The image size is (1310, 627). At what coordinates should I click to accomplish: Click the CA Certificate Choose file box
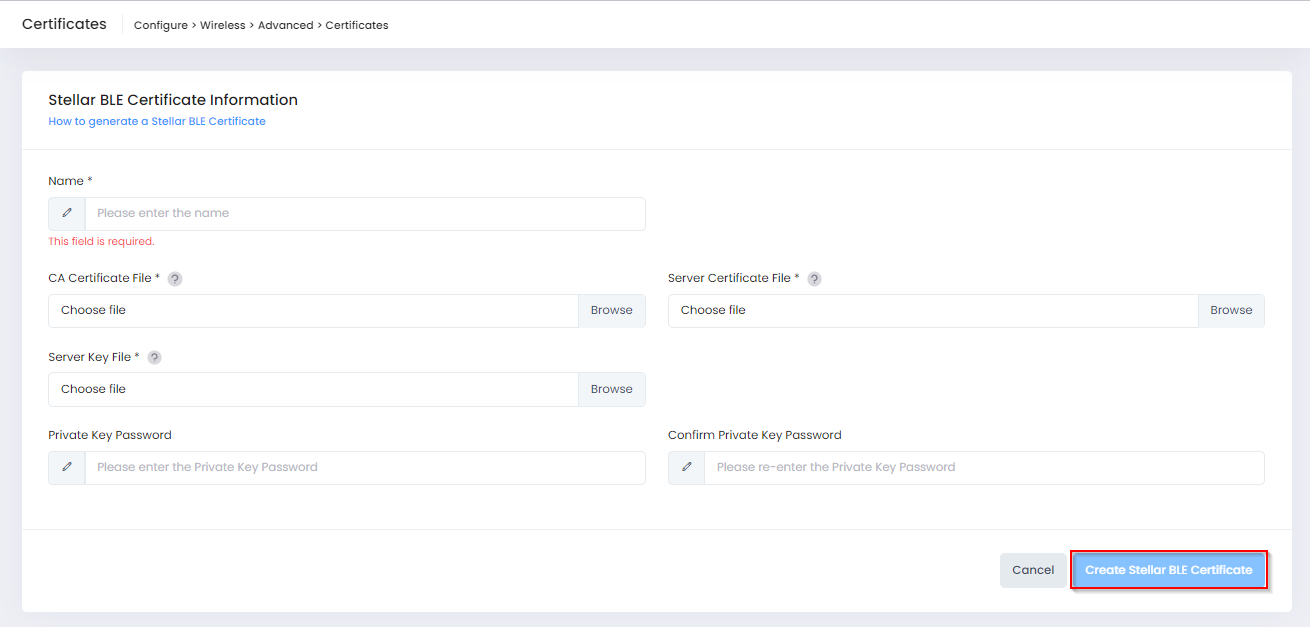(313, 310)
